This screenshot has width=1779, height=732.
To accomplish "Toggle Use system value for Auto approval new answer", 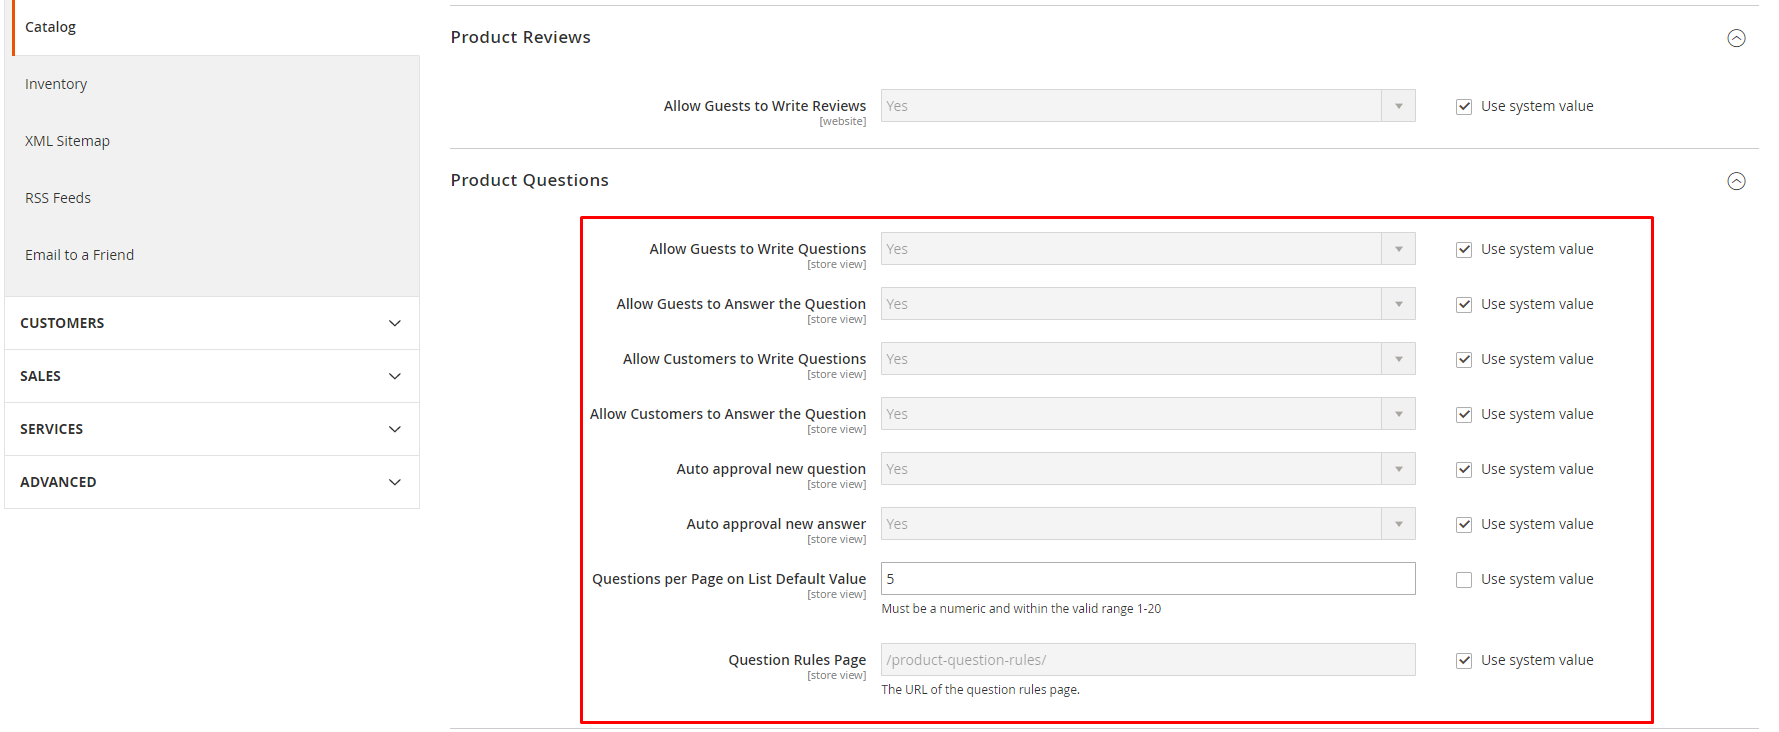I will click(x=1464, y=525).
